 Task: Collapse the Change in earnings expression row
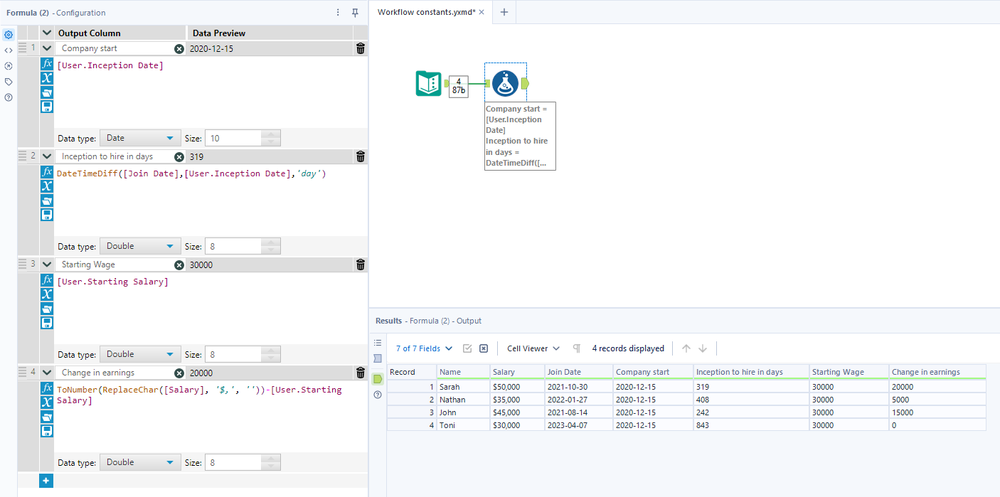(47, 373)
